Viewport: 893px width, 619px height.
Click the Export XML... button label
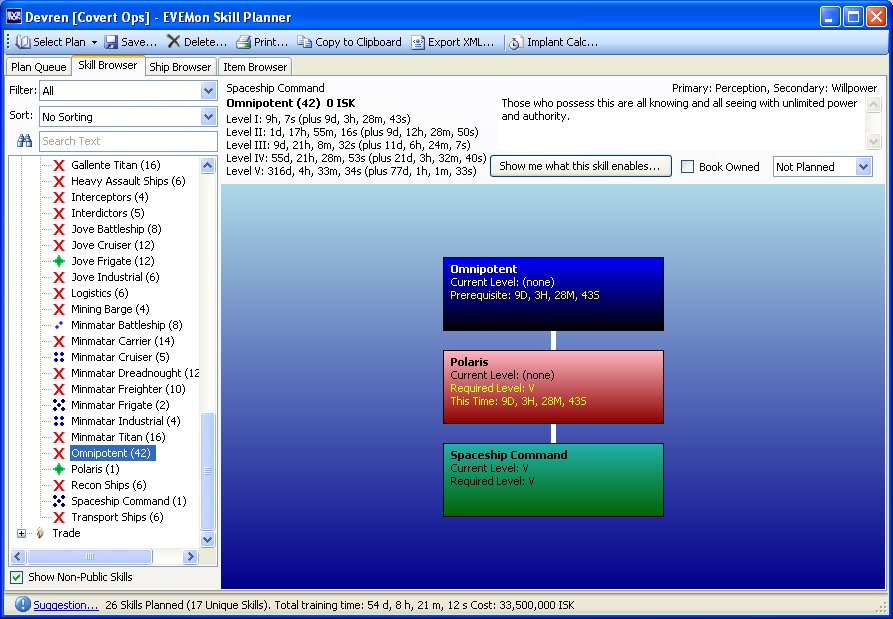(x=461, y=42)
